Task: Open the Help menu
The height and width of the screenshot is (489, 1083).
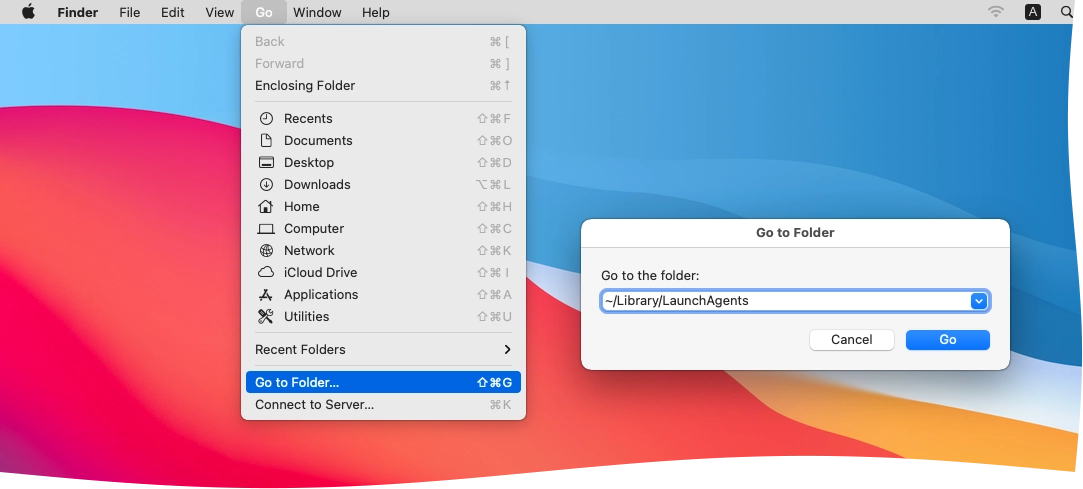Action: (376, 12)
